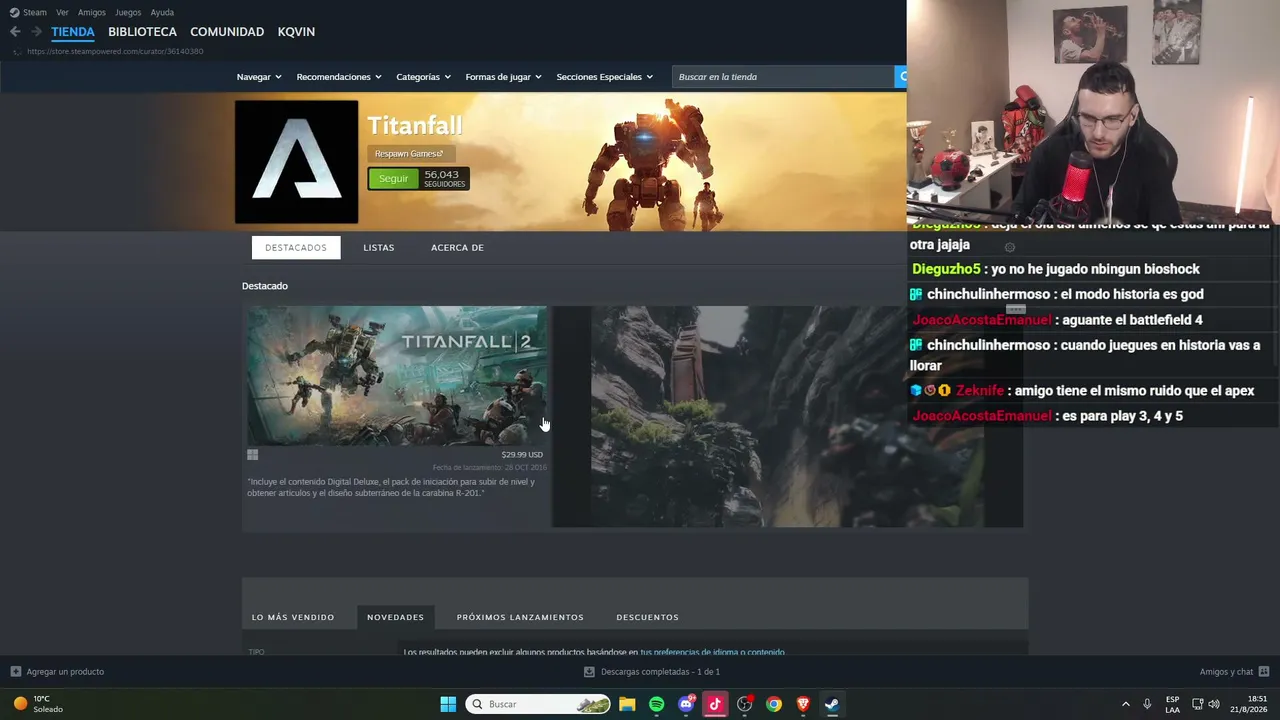Image resolution: width=1280 pixels, height=720 pixels.
Task: Open the volume speaker tray icon
Action: [1214, 704]
